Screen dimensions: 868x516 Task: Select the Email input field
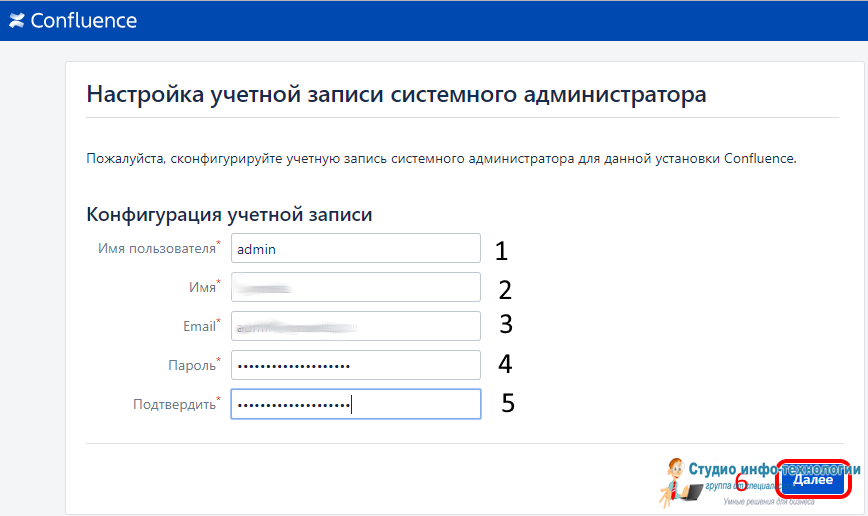(x=355, y=327)
